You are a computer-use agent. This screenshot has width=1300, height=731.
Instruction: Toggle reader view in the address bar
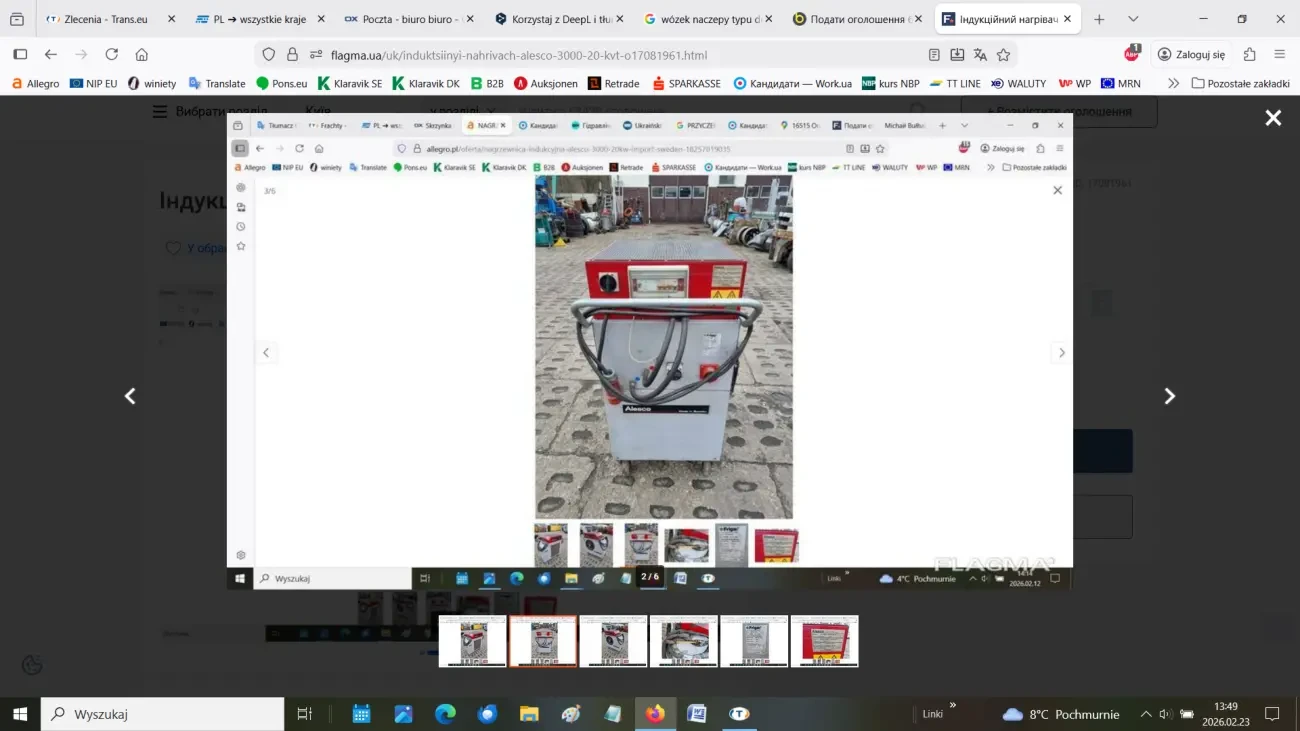934,55
